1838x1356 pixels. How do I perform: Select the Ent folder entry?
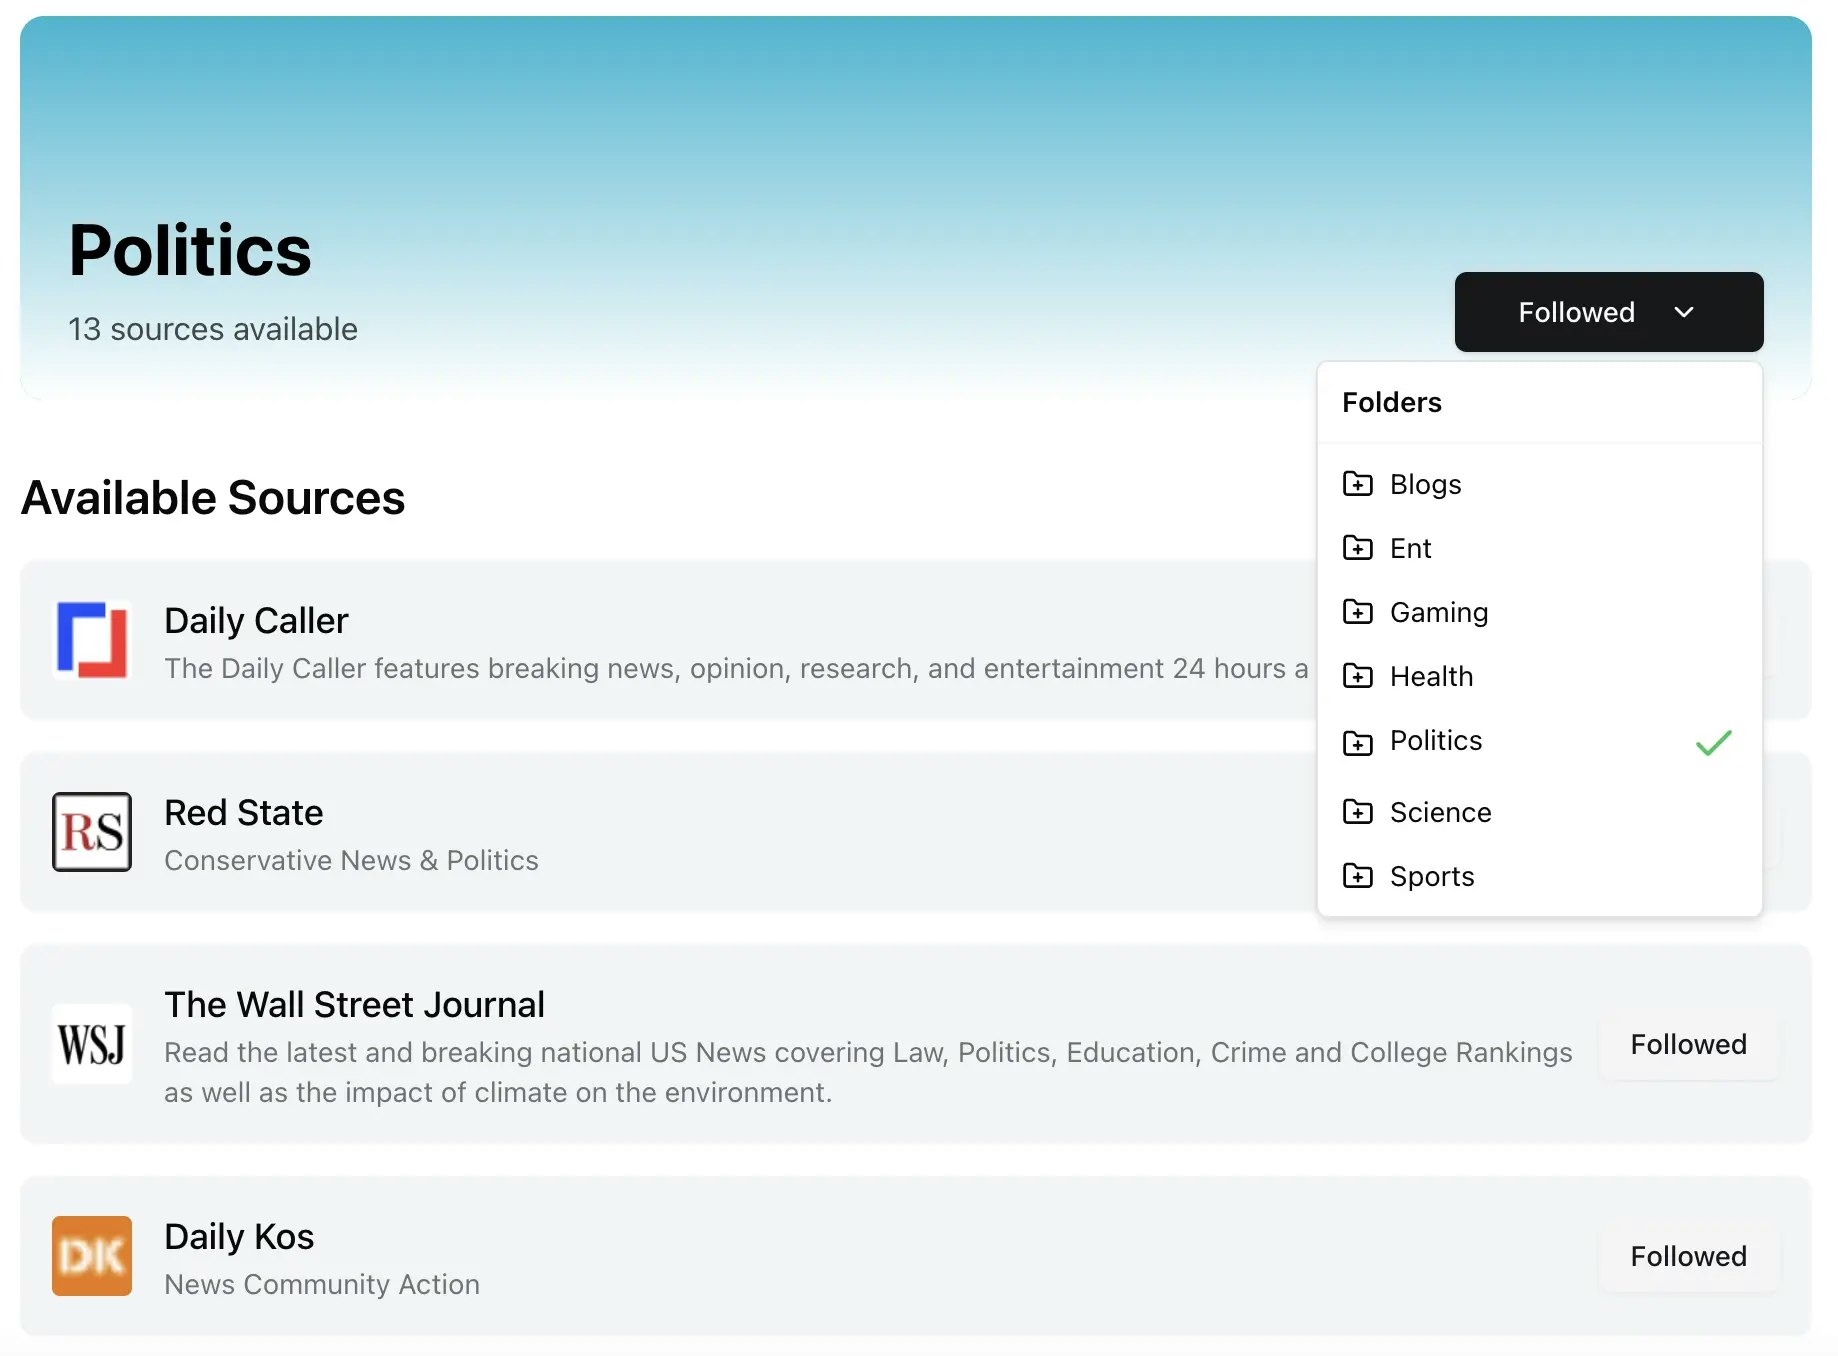1539,548
